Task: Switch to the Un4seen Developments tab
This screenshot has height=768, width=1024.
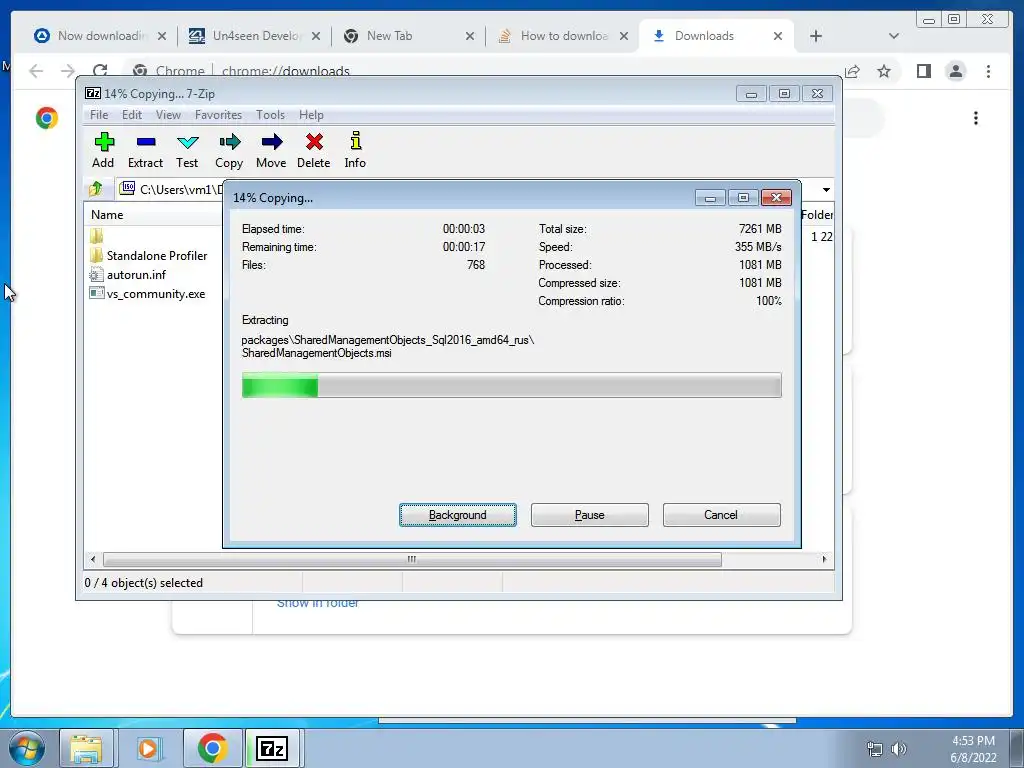Action: [x=255, y=36]
